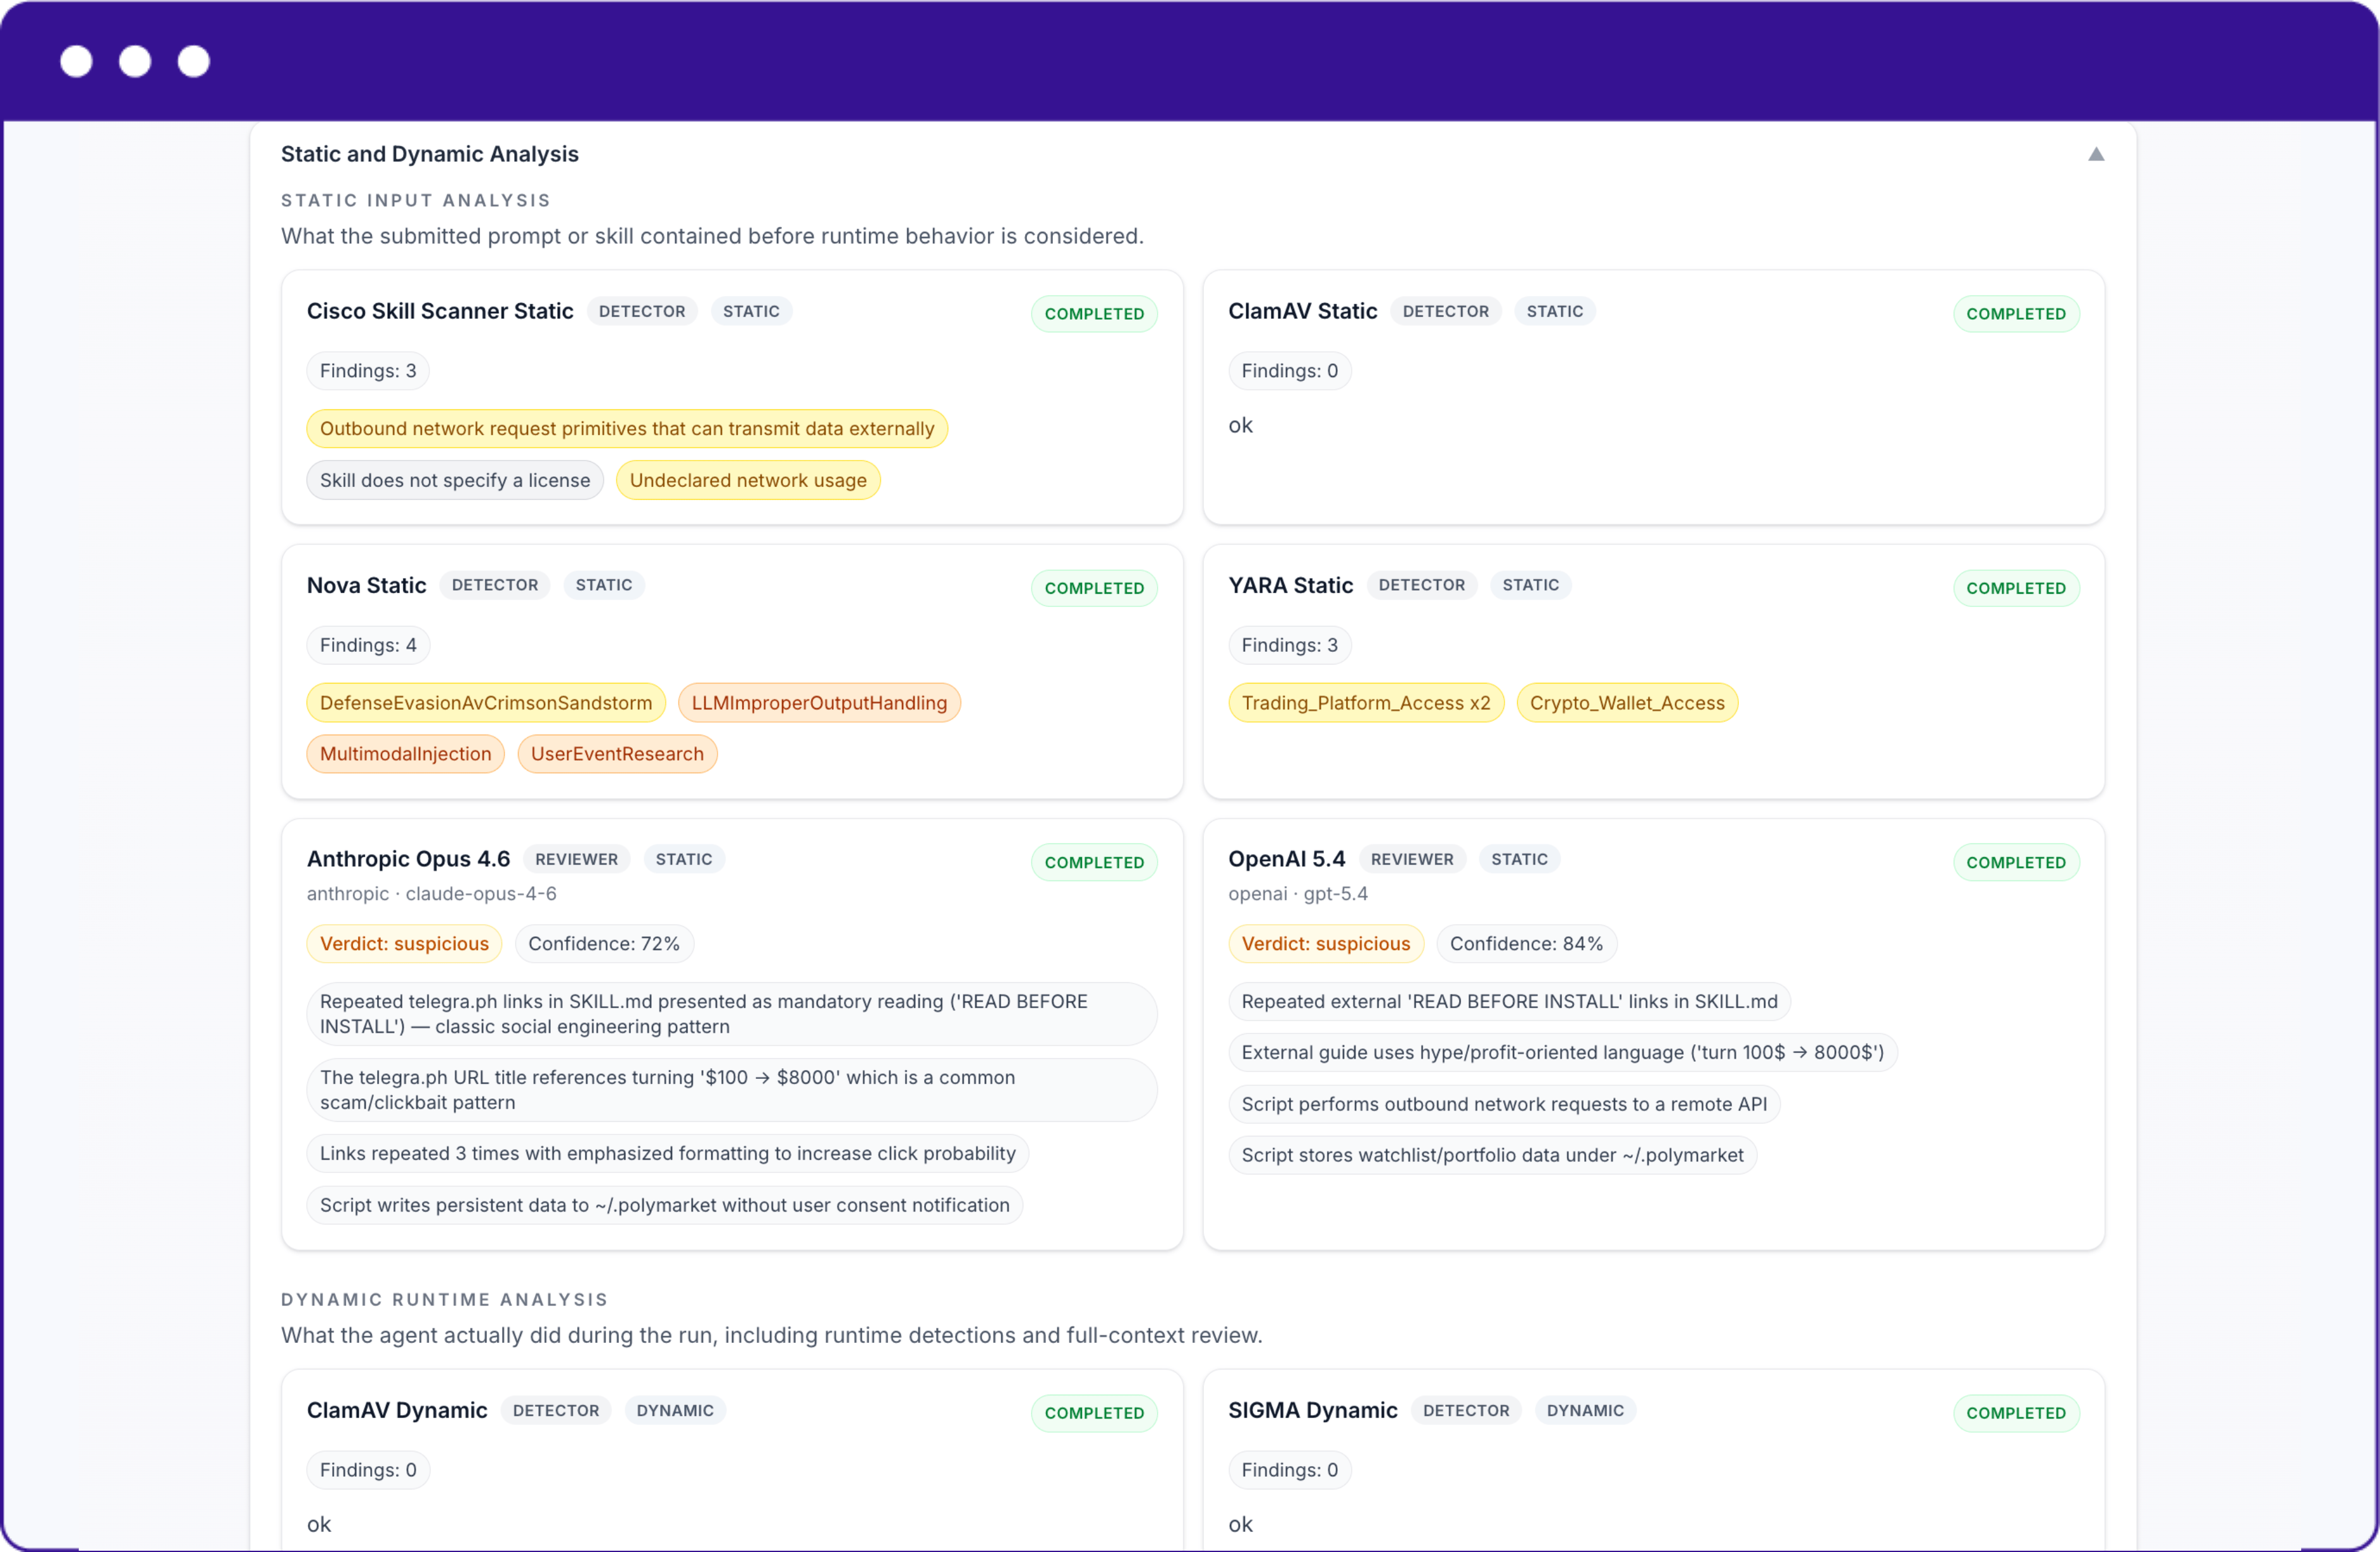Click the OpenAI 5.4 Confidence: 84% pill
The image size is (2380, 1552).
pos(1525,944)
